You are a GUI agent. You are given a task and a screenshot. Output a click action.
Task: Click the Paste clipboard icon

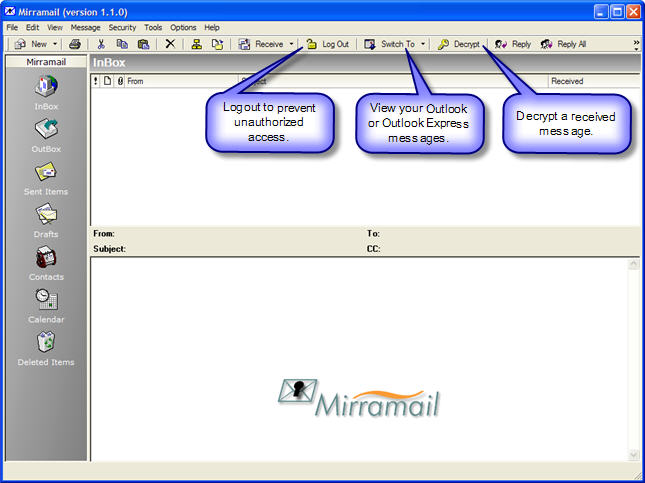[x=143, y=44]
